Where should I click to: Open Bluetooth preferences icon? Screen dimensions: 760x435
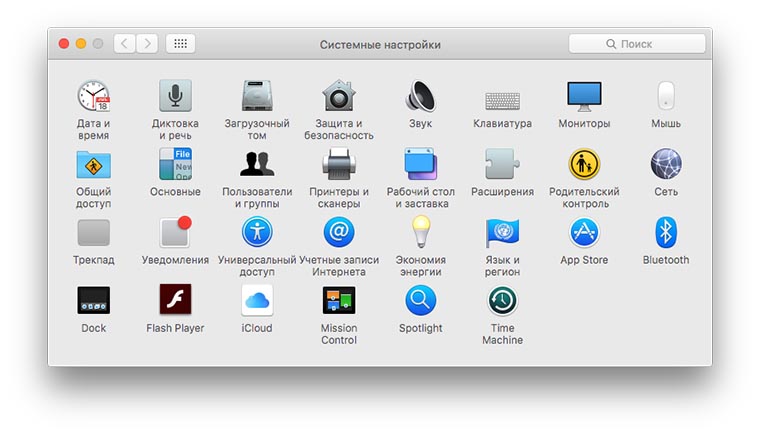pyautogui.click(x=665, y=232)
